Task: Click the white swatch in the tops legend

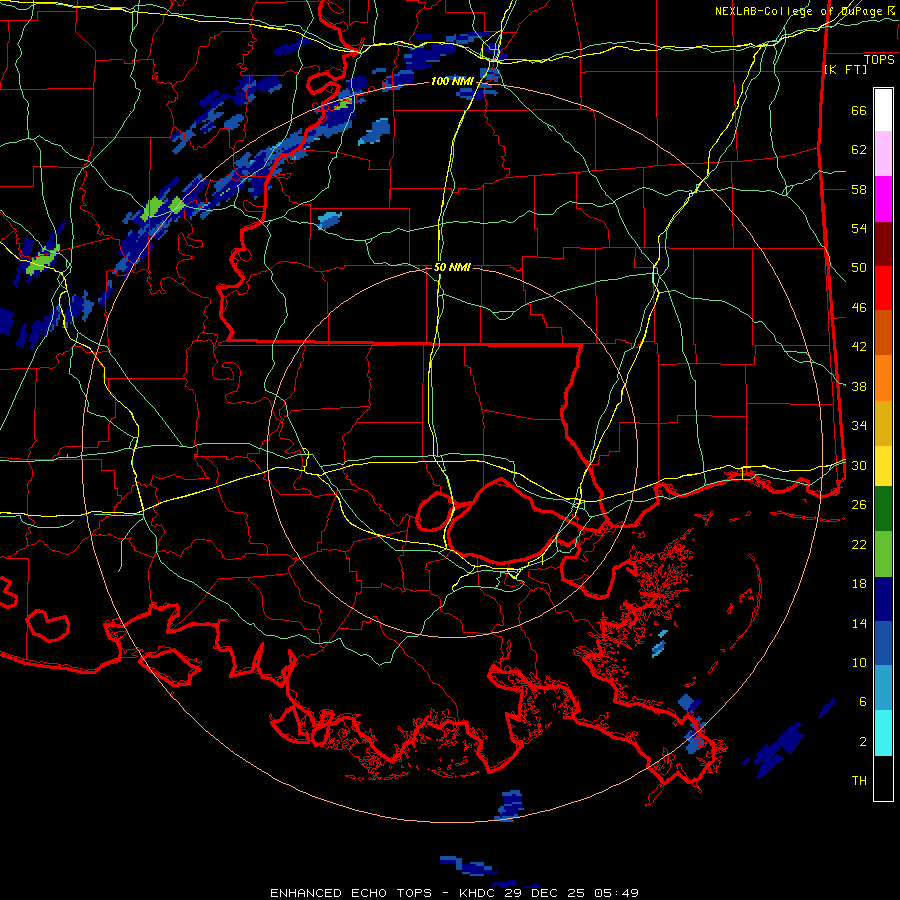Action: (x=883, y=110)
